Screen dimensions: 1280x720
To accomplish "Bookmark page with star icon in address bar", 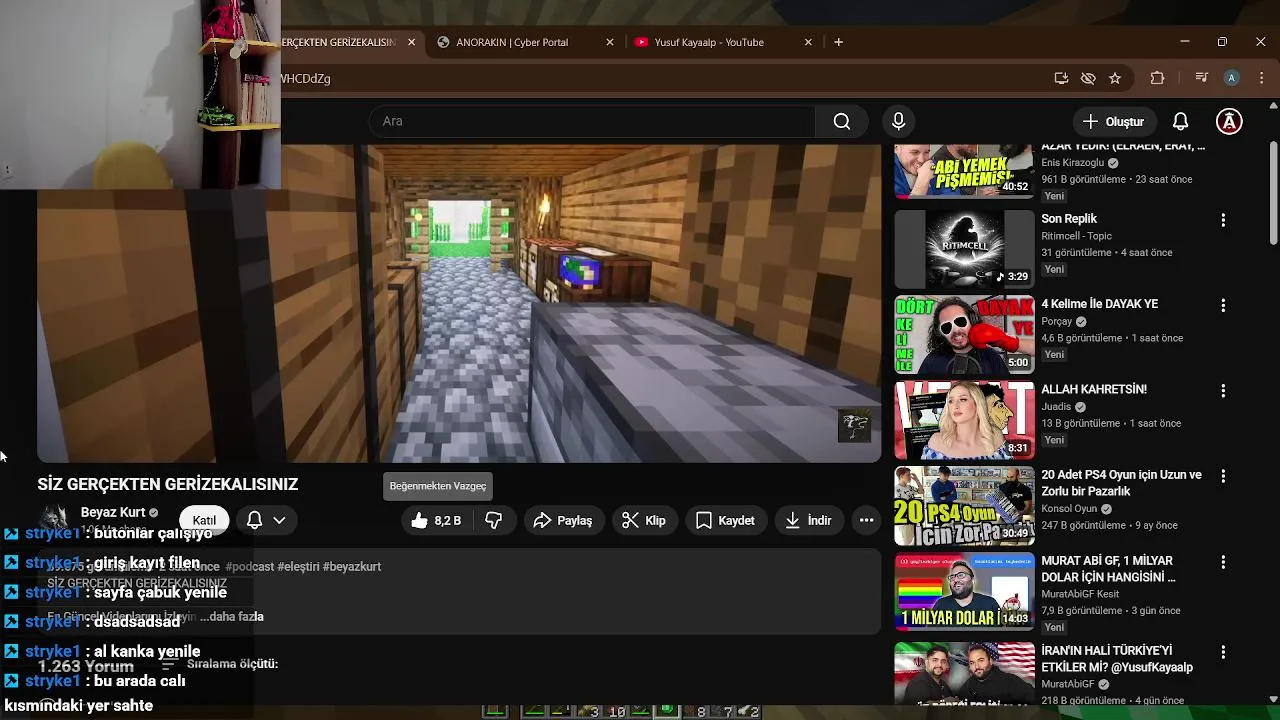I will (1115, 78).
